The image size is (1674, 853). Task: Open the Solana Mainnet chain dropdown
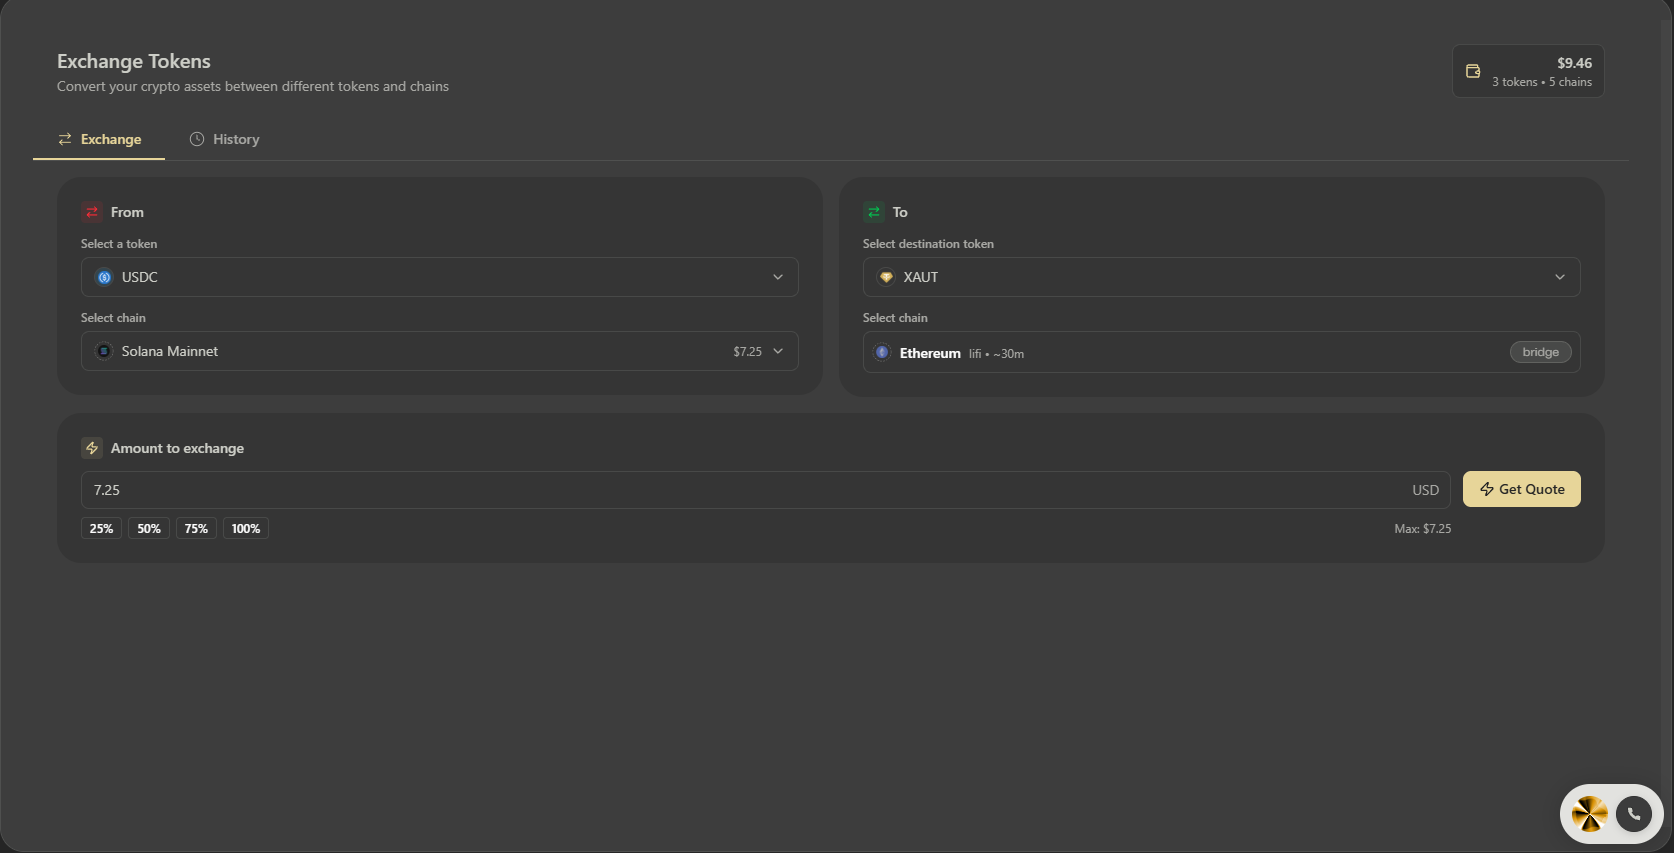[x=439, y=351]
